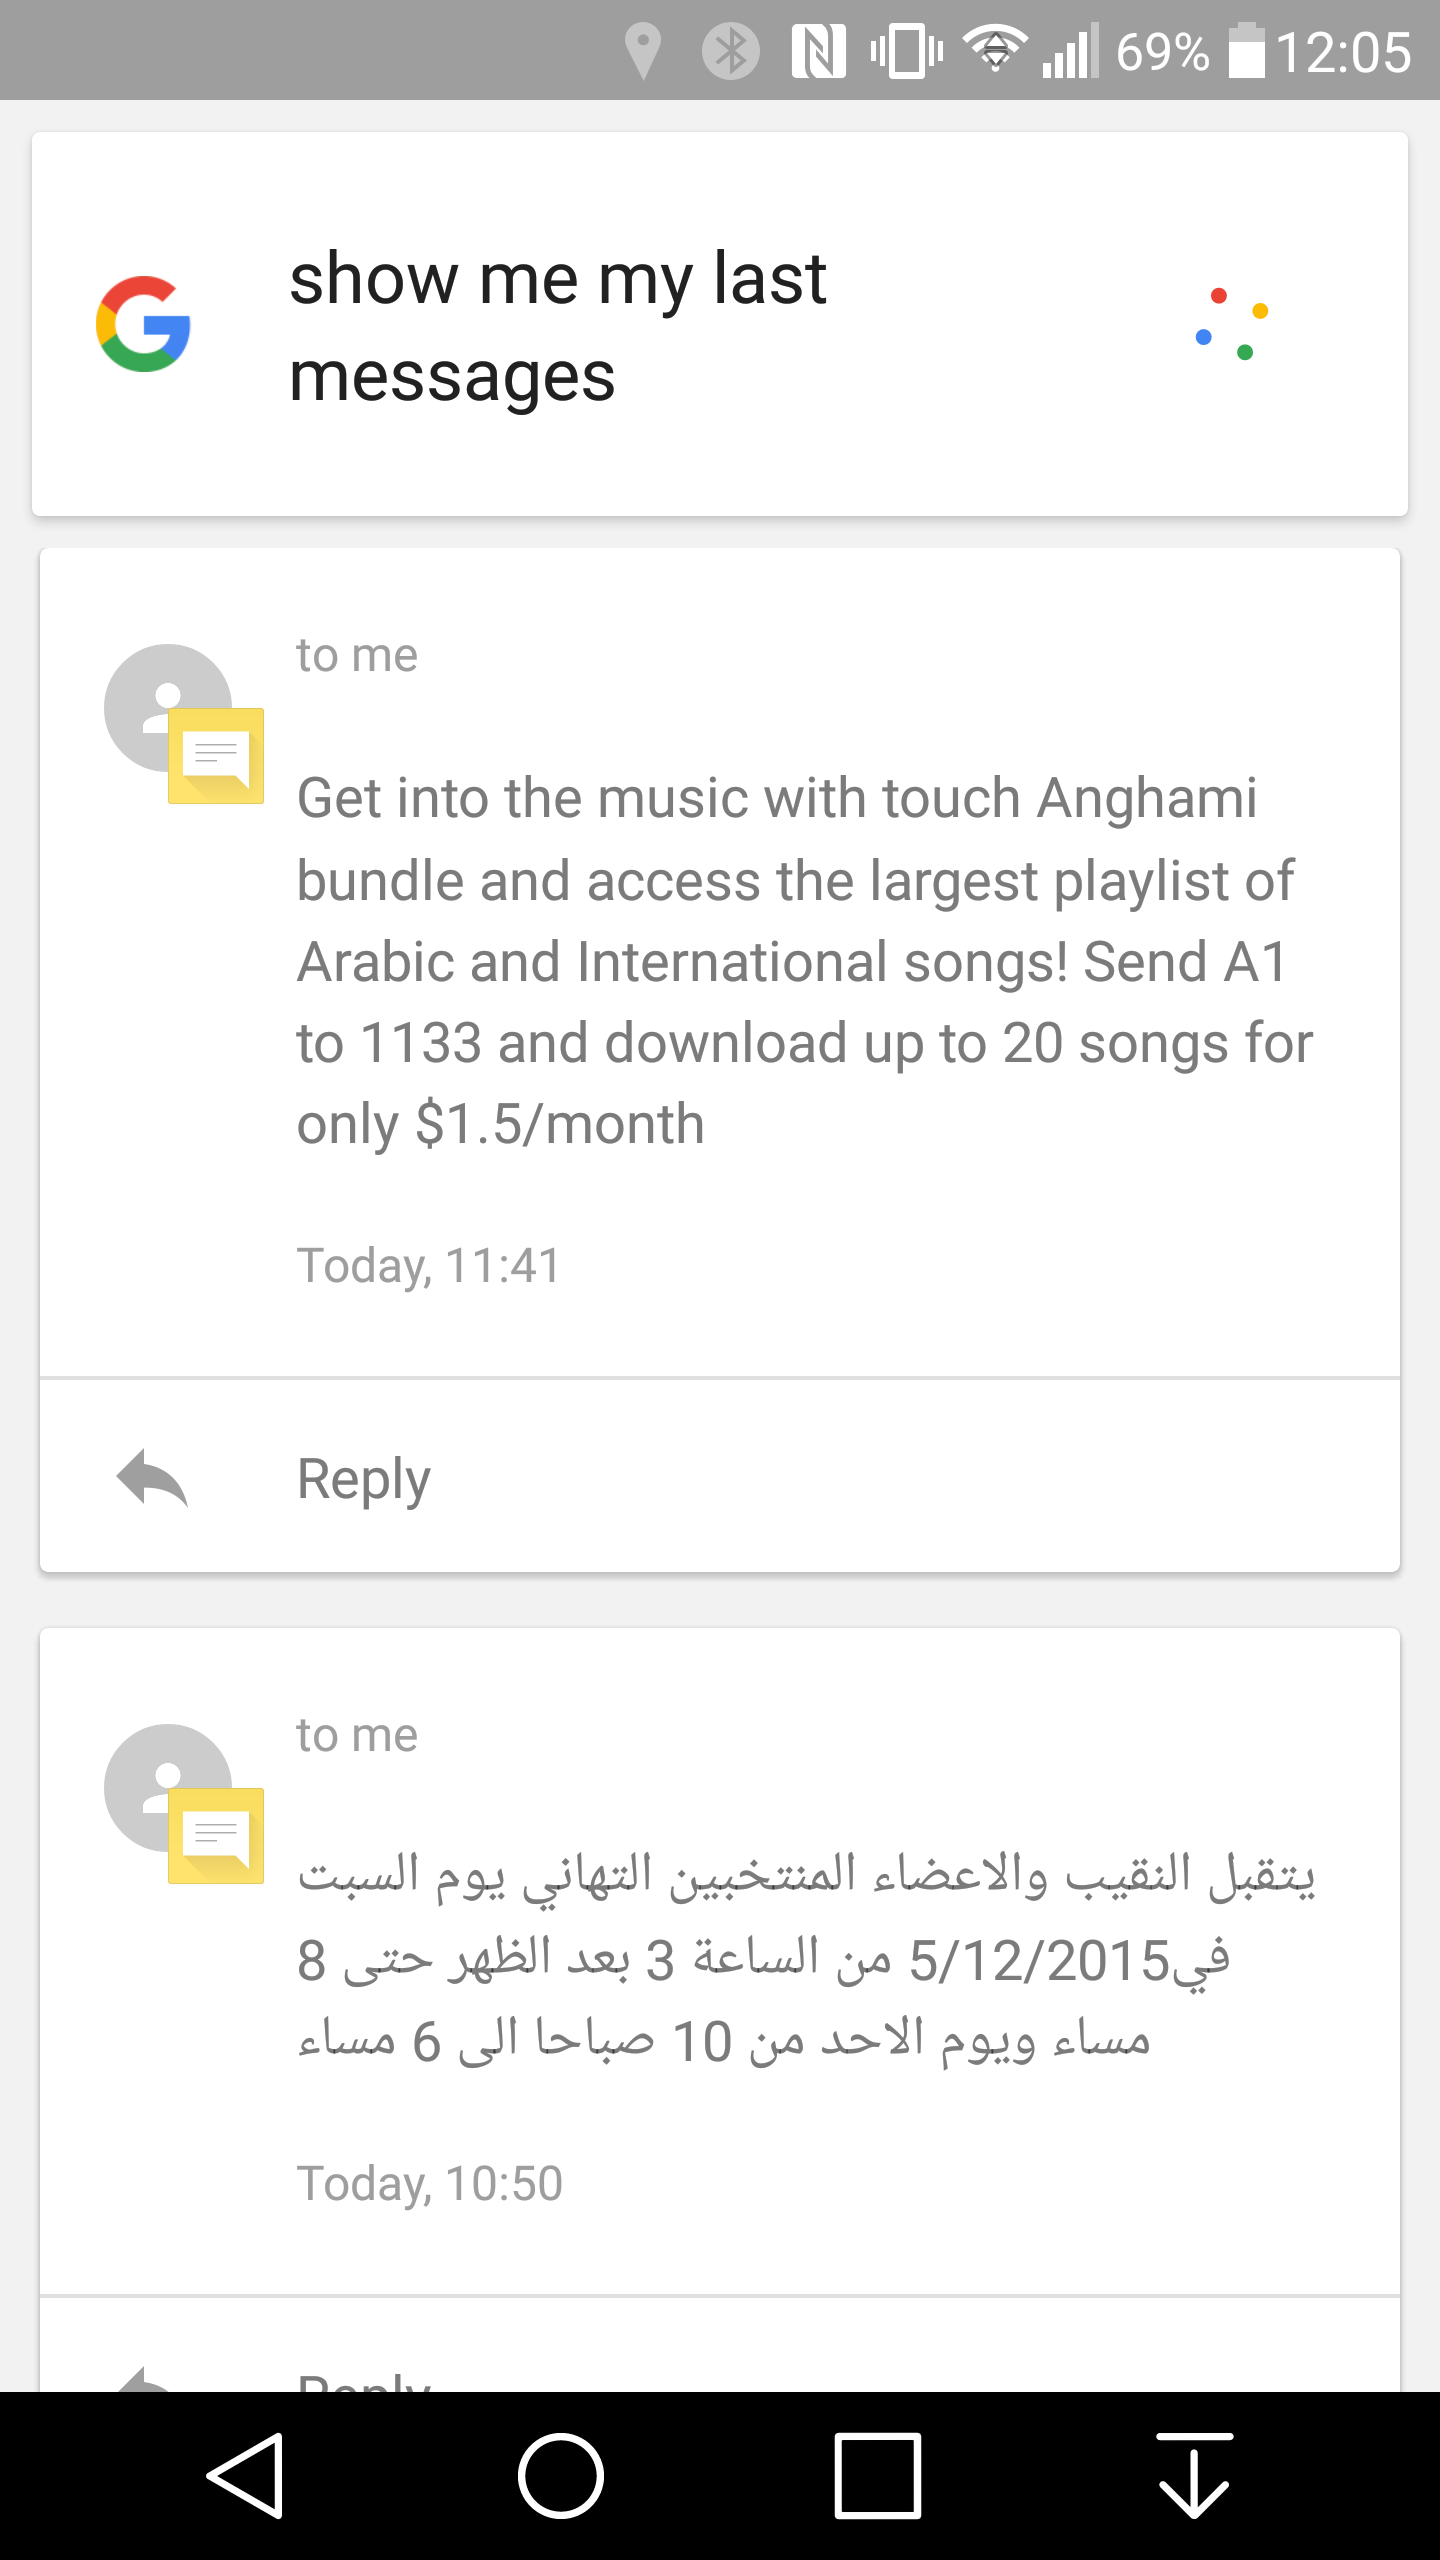Tap the partially visible Reply under the Arabic message
The height and width of the screenshot is (2560, 1440).
pos(364,2378)
